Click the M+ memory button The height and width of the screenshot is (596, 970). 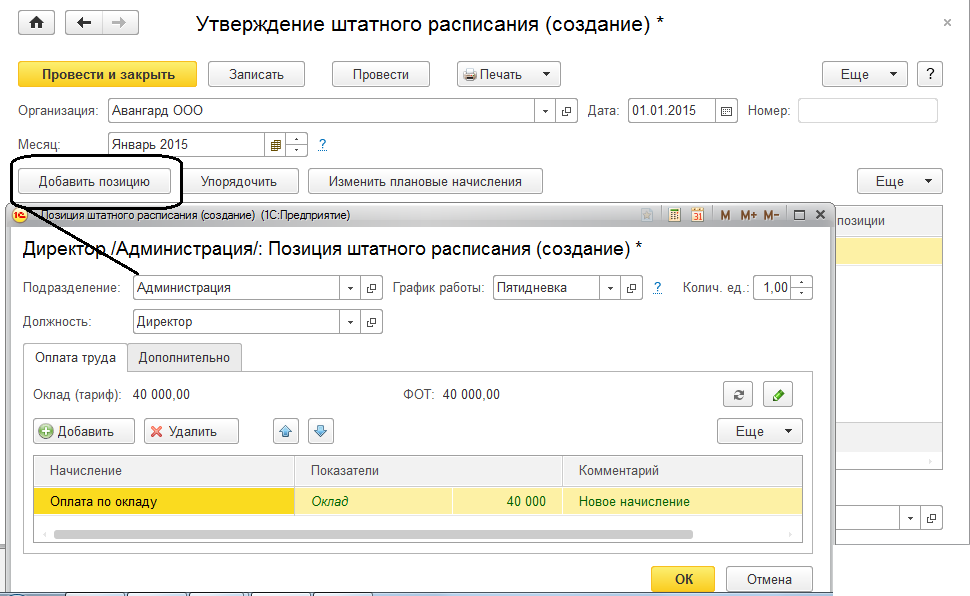point(748,215)
